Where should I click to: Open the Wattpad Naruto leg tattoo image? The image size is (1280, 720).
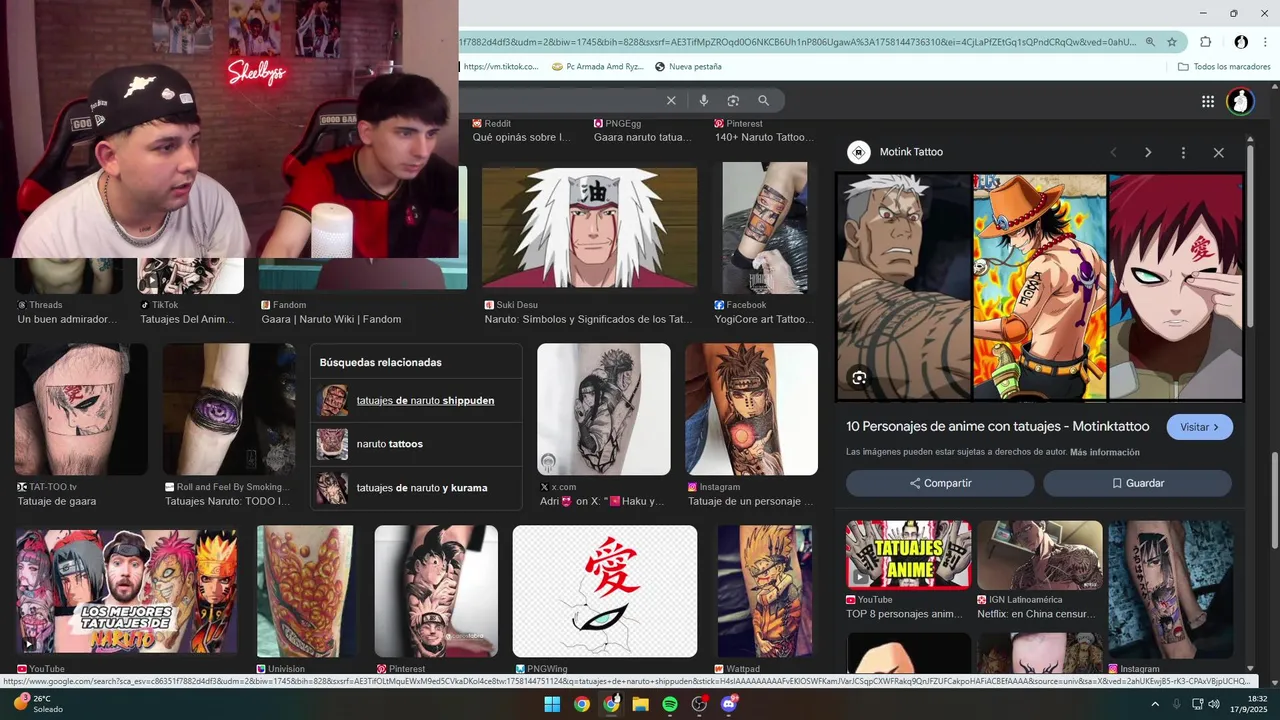click(x=764, y=590)
